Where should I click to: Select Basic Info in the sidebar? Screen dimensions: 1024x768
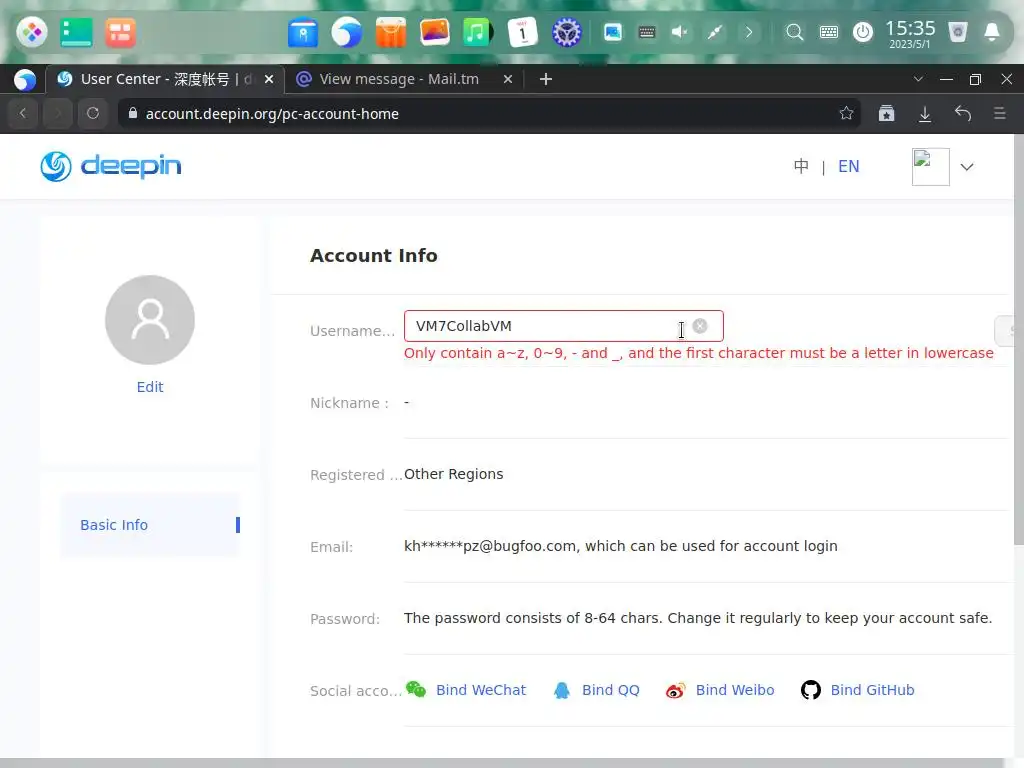150,525
